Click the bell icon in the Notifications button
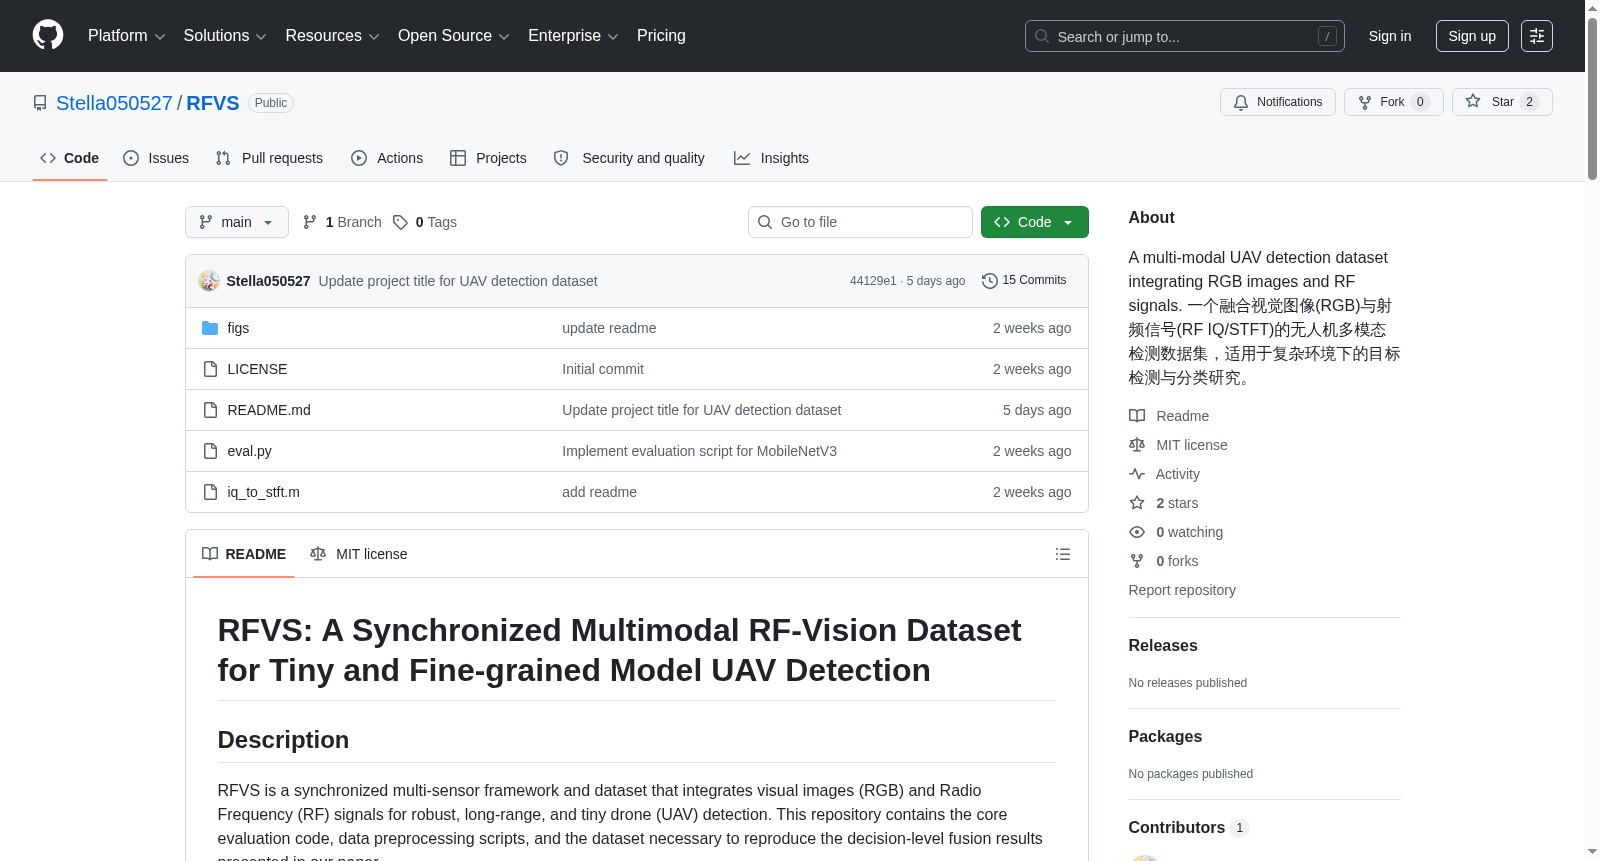 click(x=1241, y=102)
